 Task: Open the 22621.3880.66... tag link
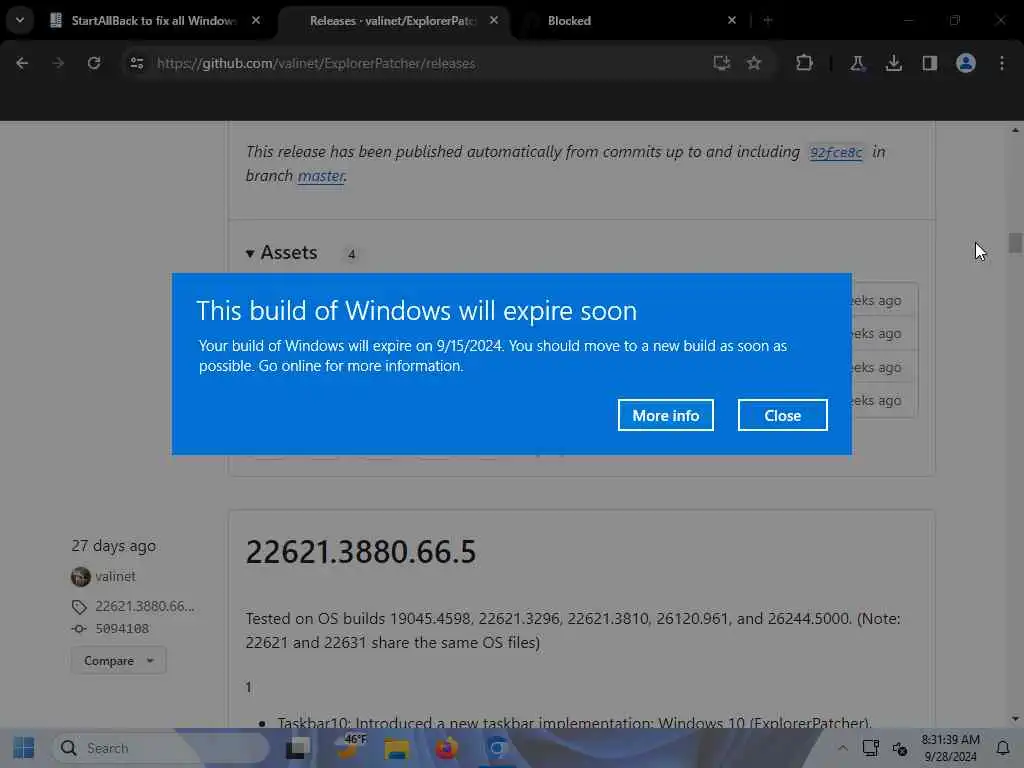(145, 606)
